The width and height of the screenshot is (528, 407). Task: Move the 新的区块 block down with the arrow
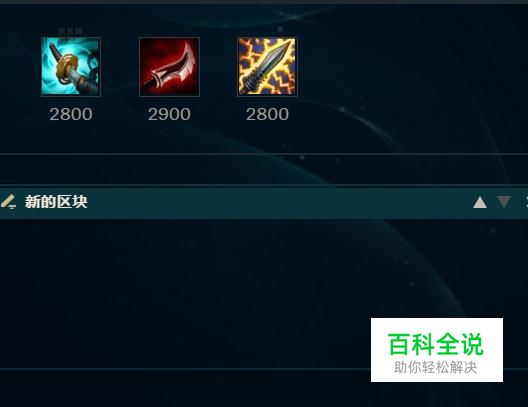point(504,202)
